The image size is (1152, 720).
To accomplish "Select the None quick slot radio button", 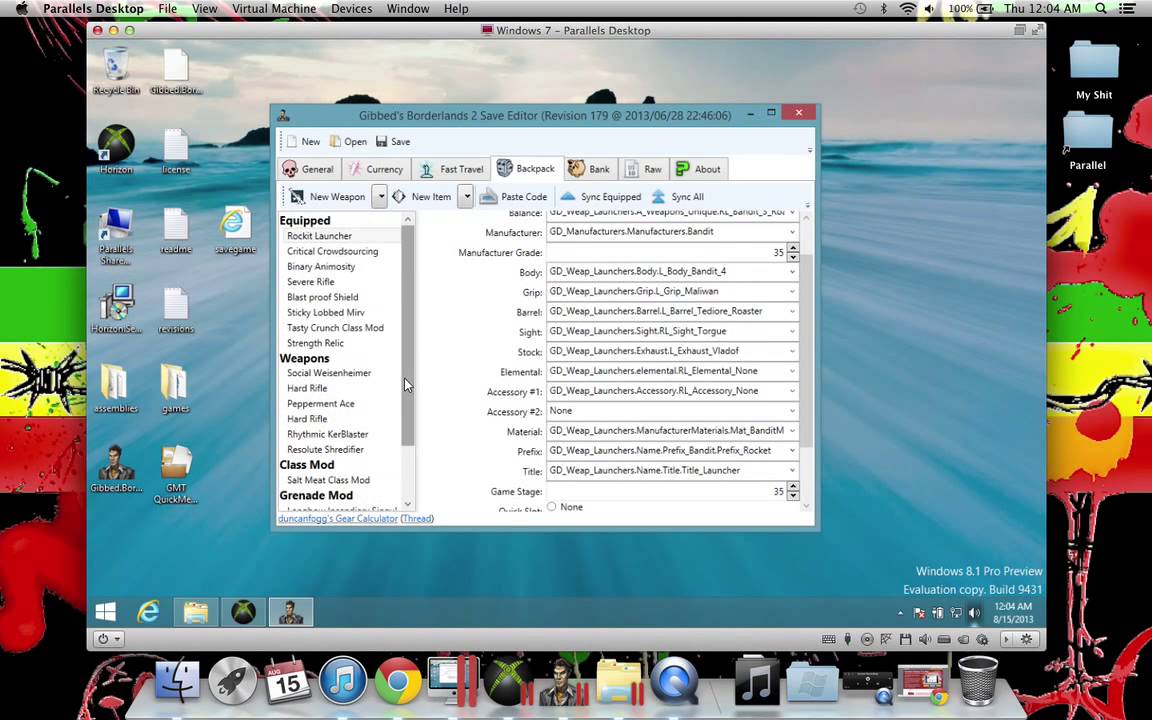I will click(552, 507).
